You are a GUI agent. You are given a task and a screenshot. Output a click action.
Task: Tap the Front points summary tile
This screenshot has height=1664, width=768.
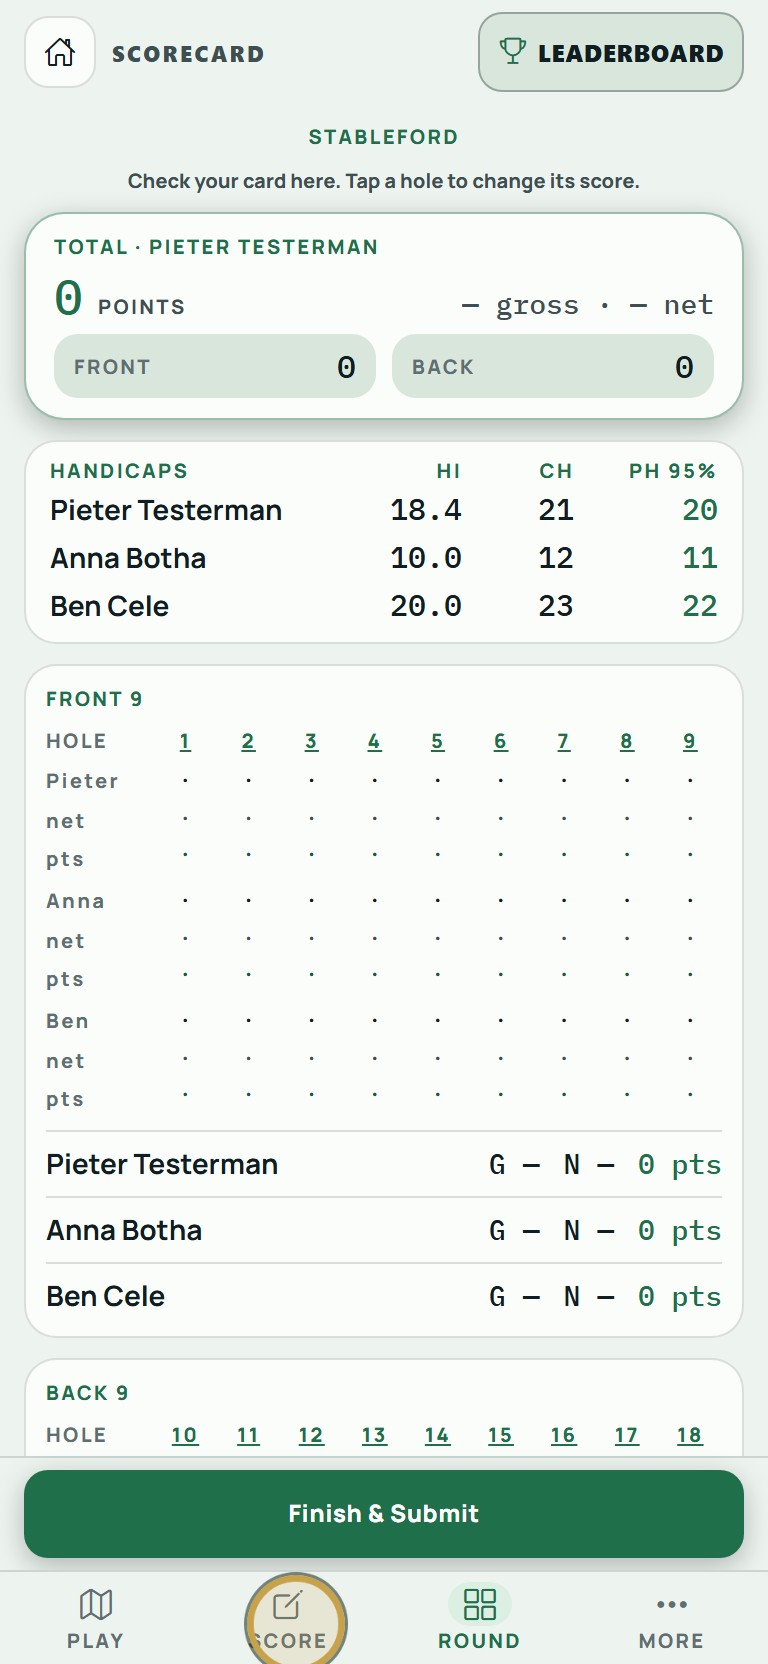(x=215, y=366)
